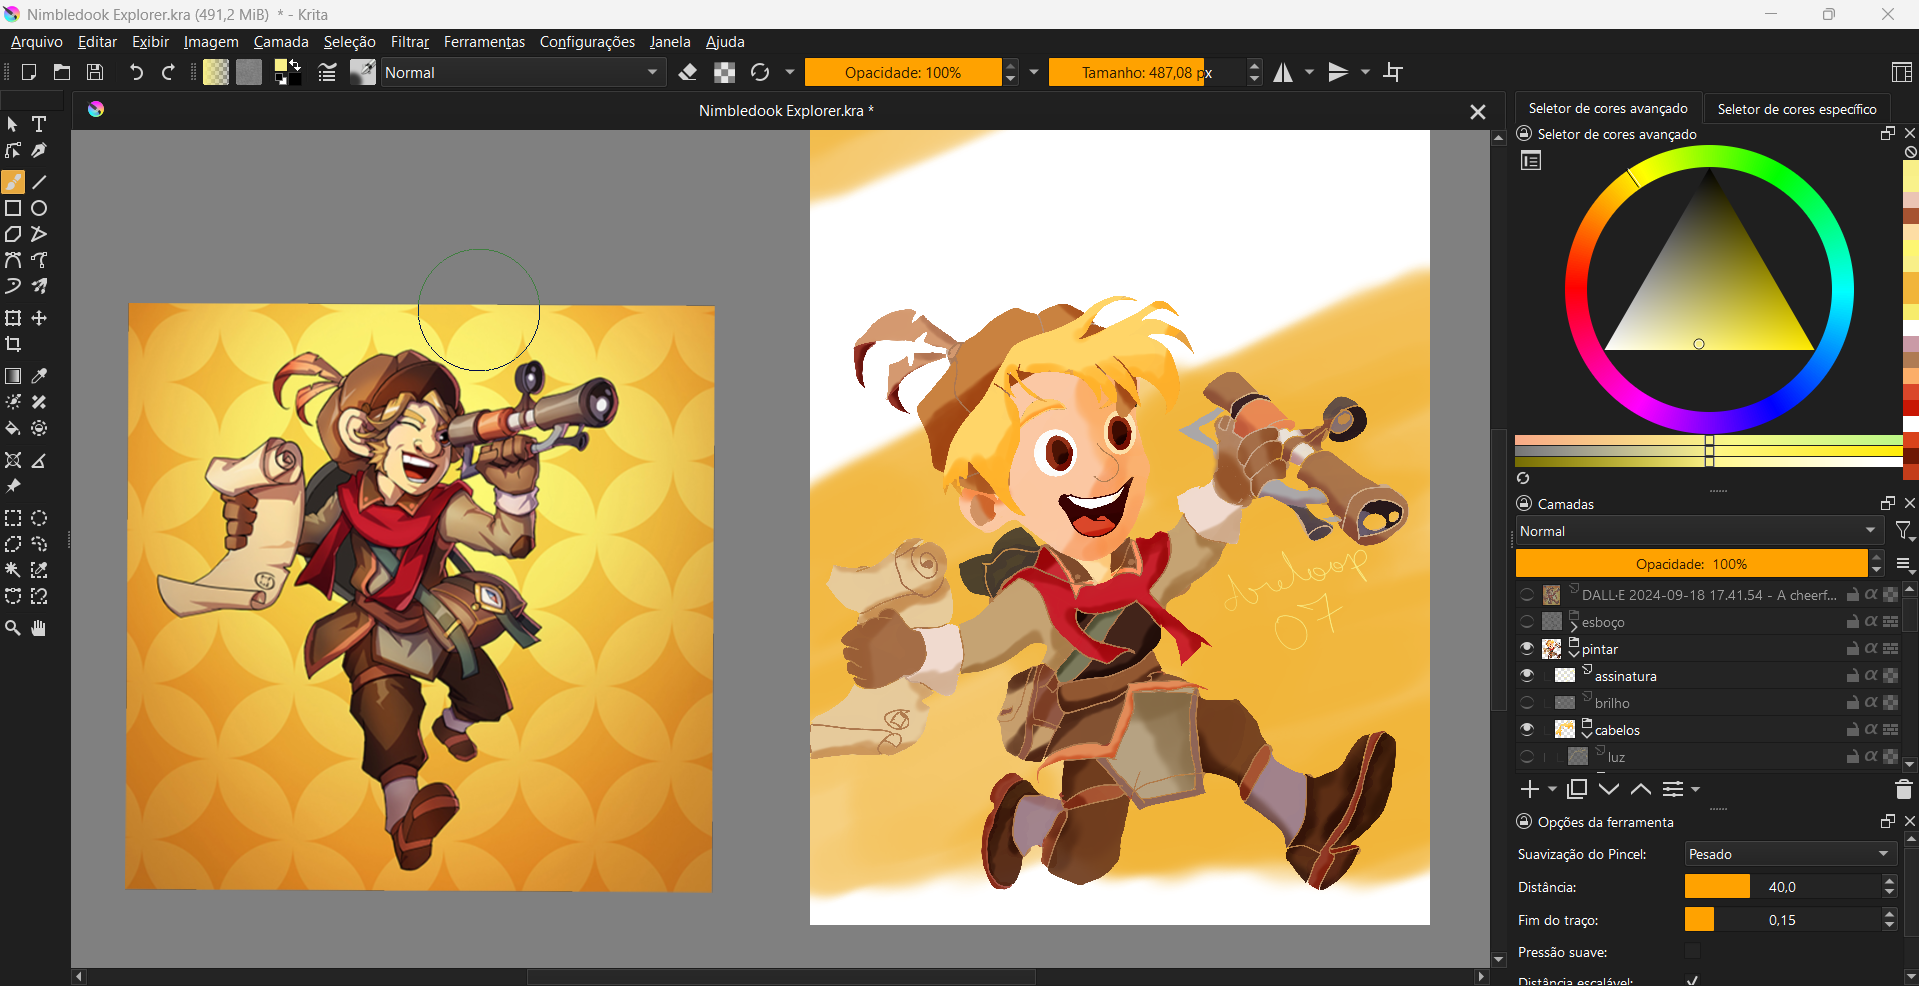Image resolution: width=1919 pixels, height=986 pixels.
Task: Switch to Seletor de cores específico tab
Action: coord(1796,109)
